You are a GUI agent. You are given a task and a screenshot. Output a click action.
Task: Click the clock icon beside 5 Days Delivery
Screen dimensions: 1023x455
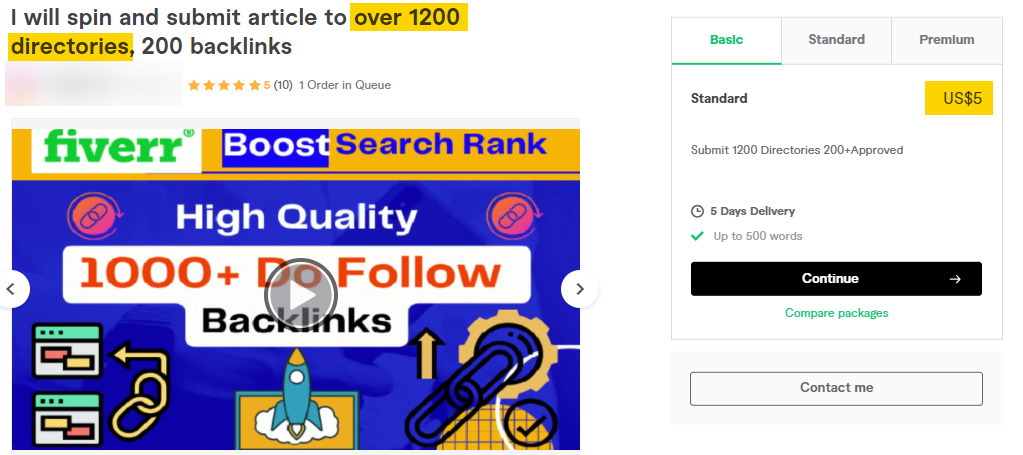tap(697, 212)
